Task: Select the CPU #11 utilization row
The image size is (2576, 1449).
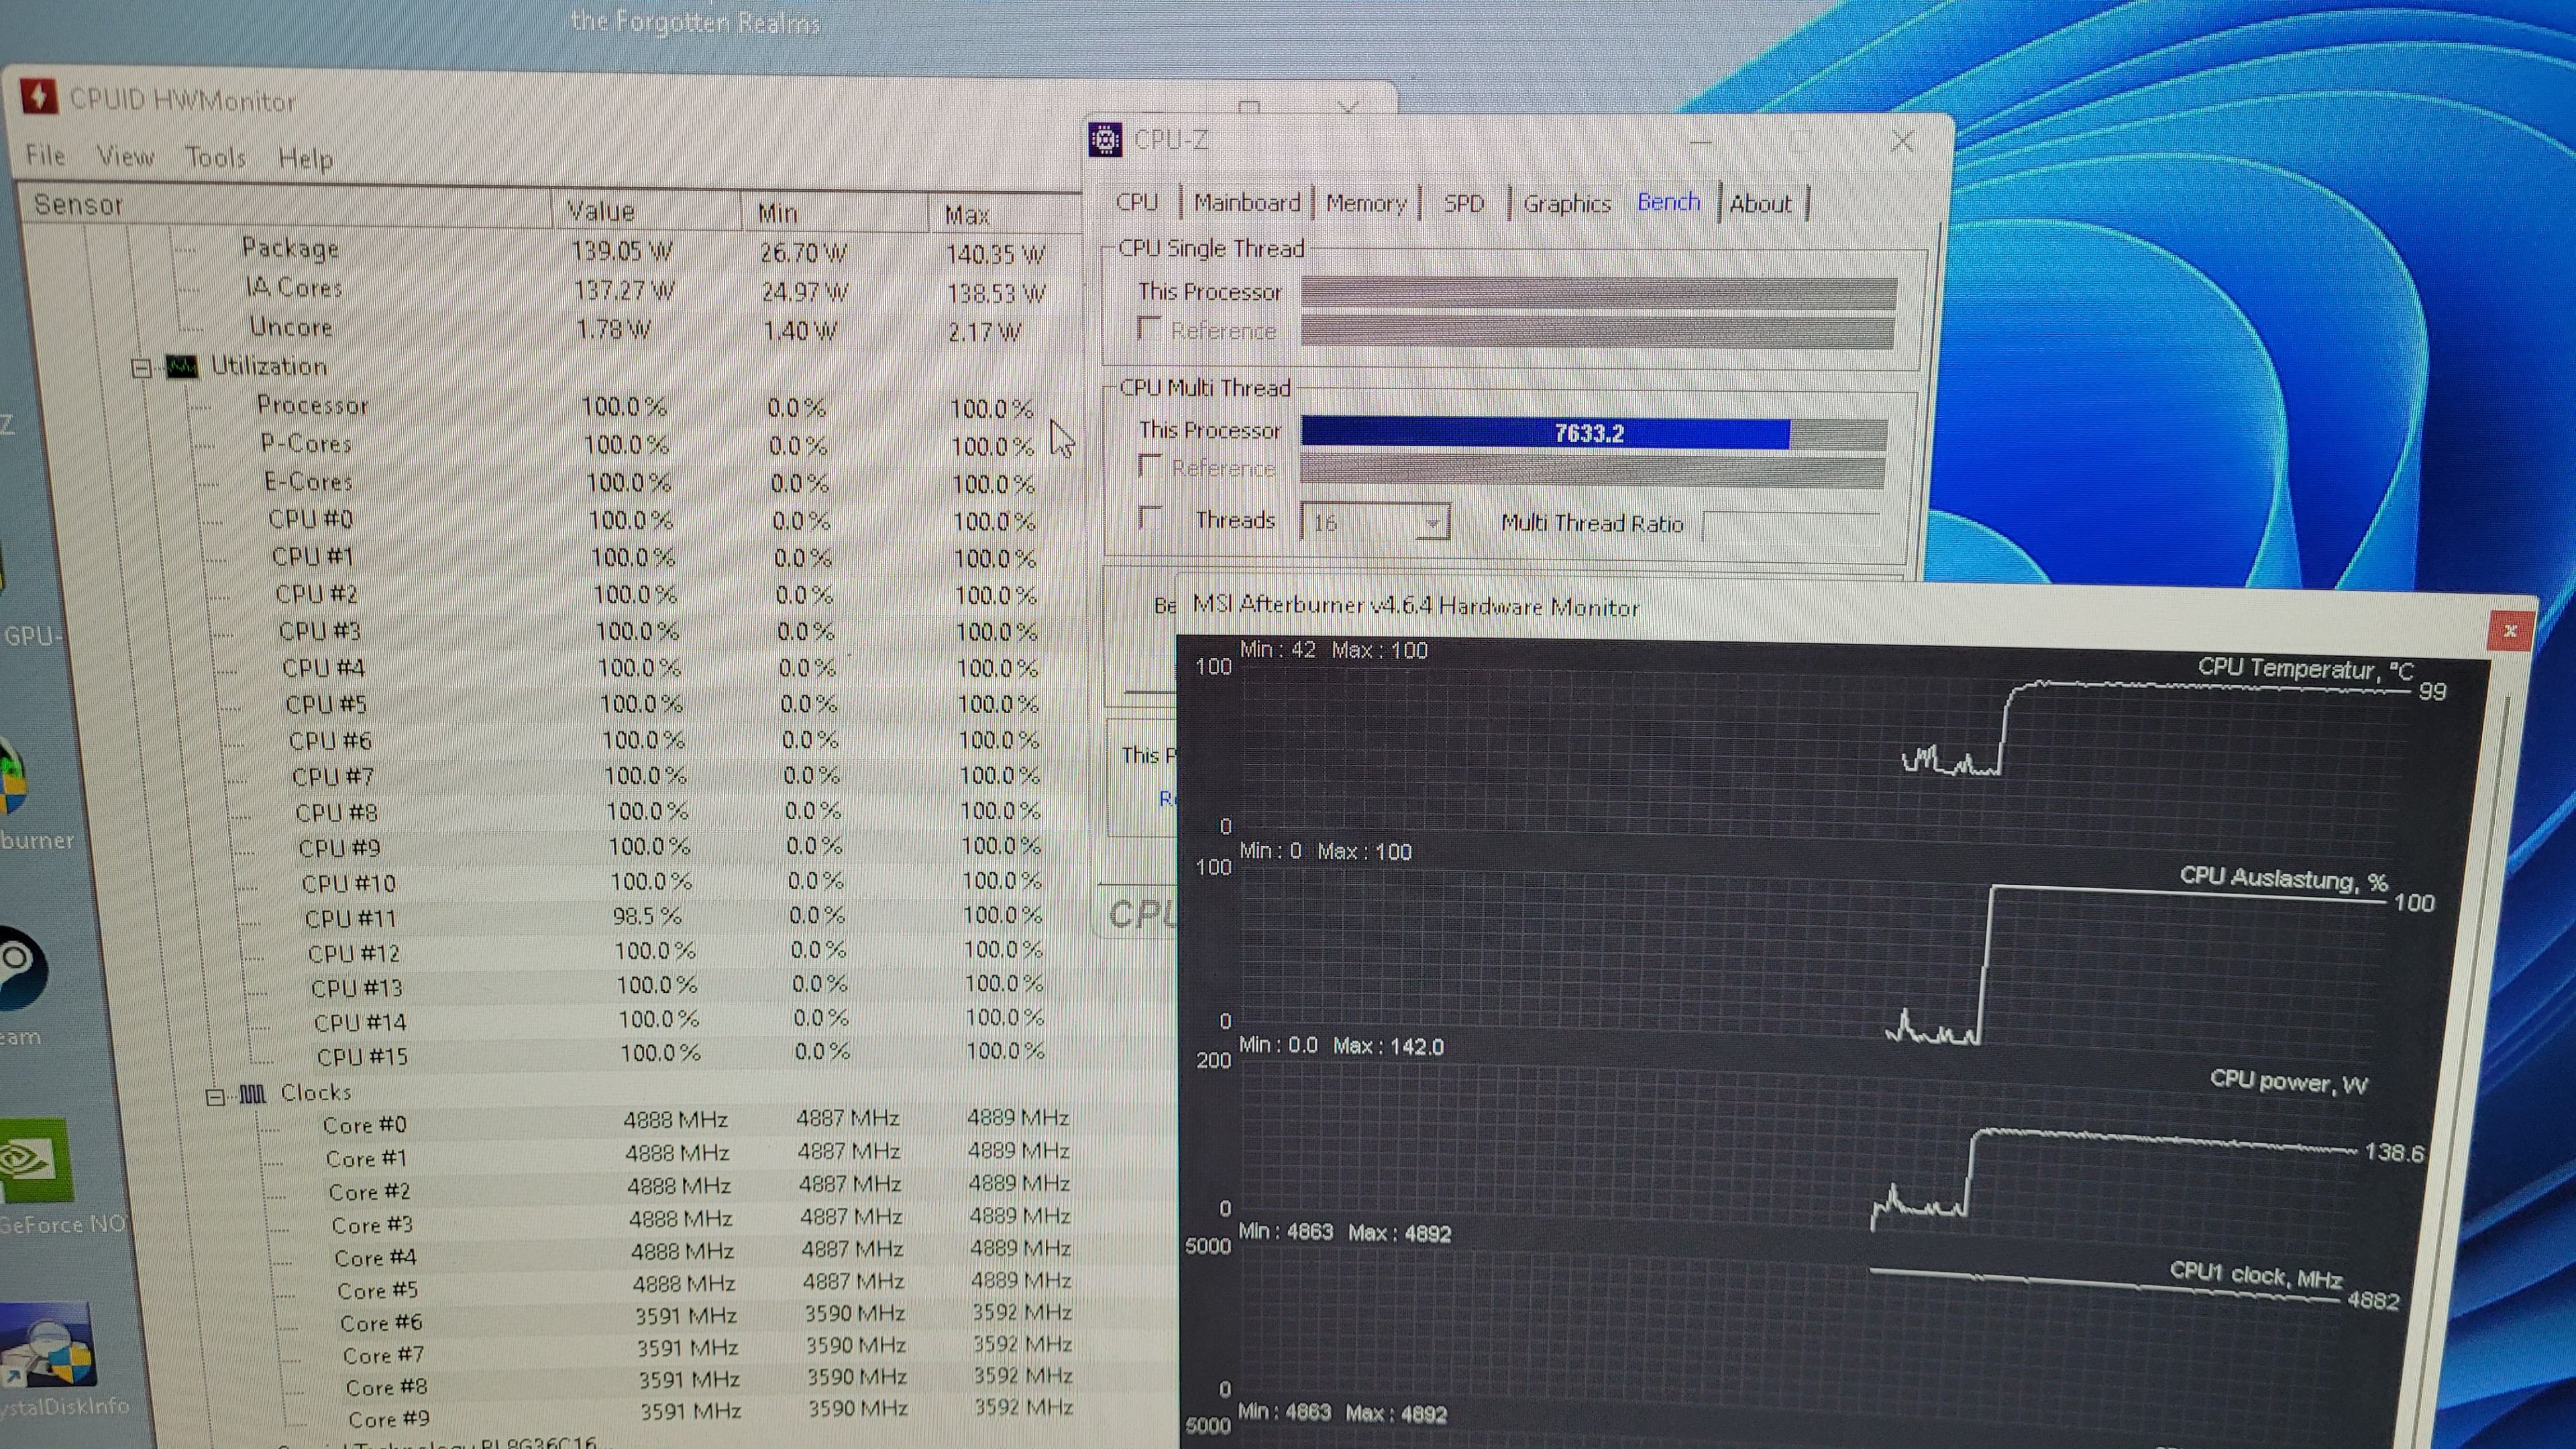Action: [350, 918]
